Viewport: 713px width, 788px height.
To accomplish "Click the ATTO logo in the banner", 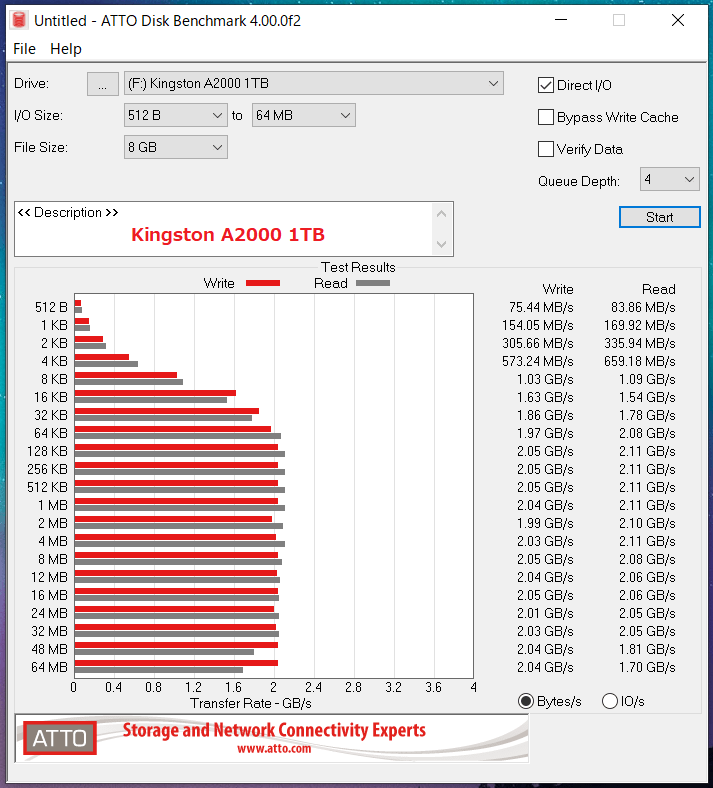I will point(60,738).
